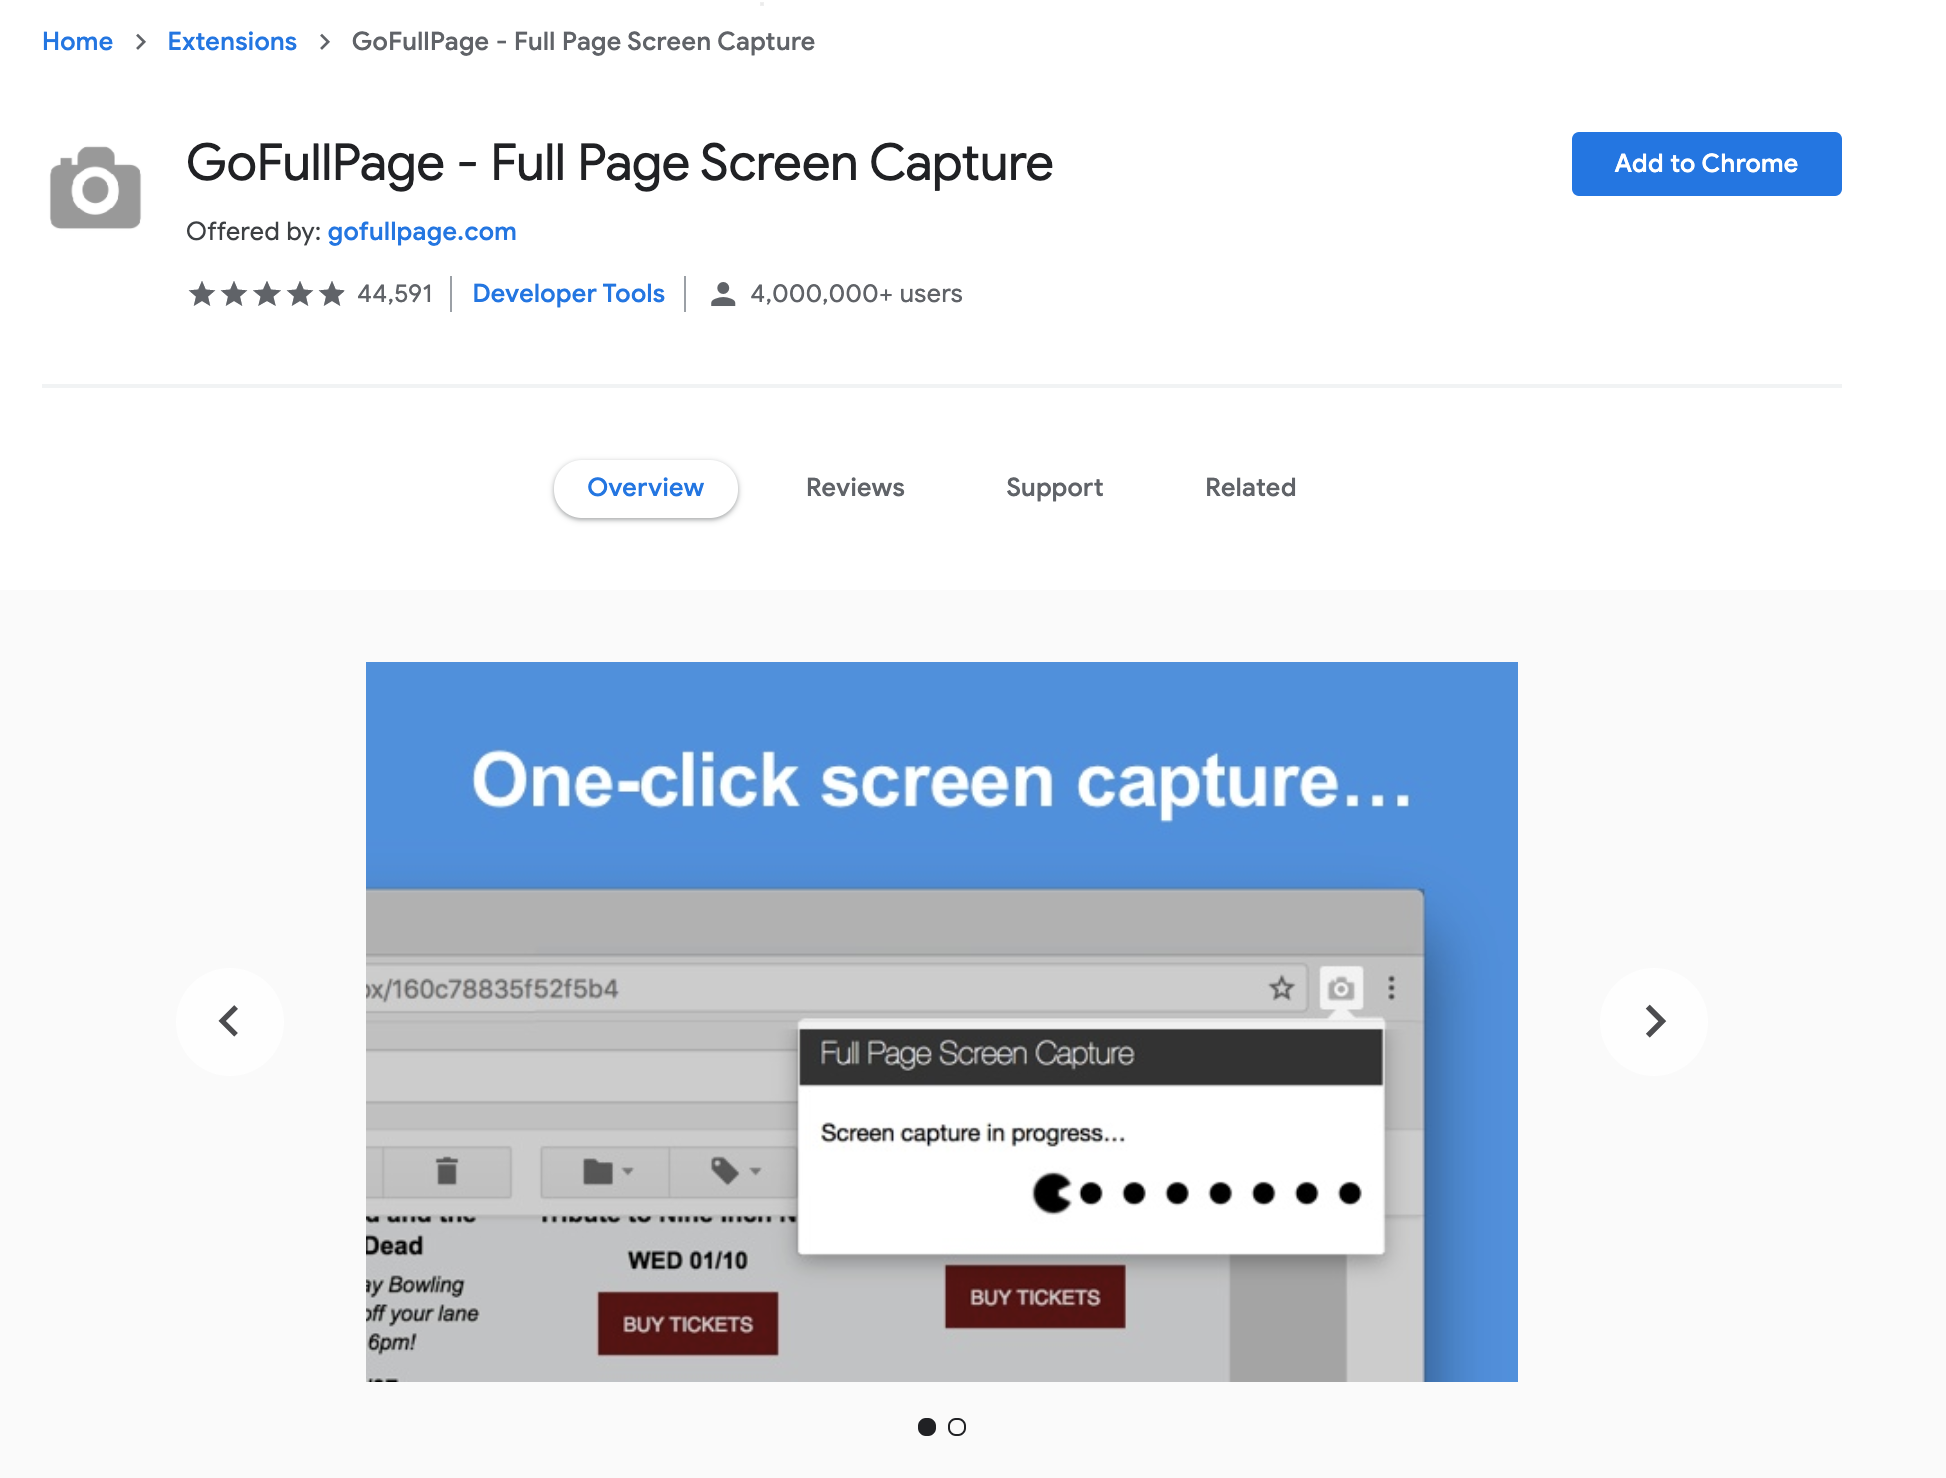
Task: Select the second carousel dot indicator
Action: (957, 1427)
